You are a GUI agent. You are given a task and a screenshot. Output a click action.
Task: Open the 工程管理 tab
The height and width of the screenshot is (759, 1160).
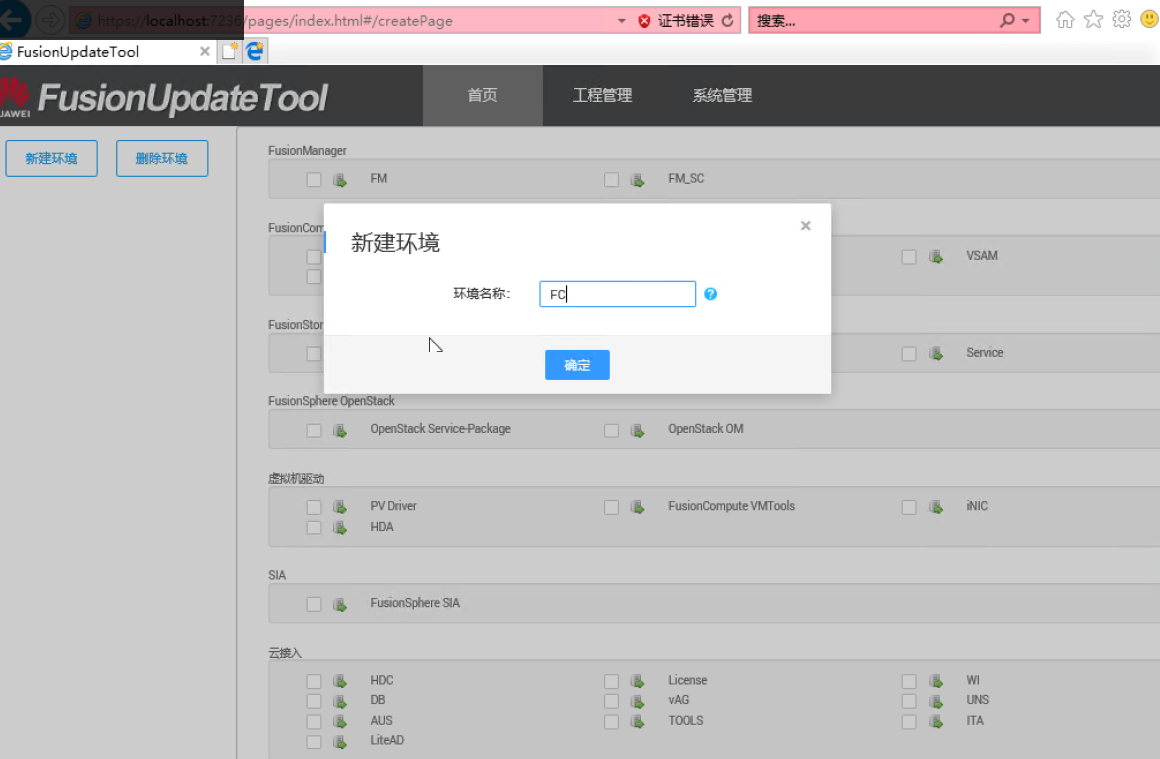coord(602,95)
